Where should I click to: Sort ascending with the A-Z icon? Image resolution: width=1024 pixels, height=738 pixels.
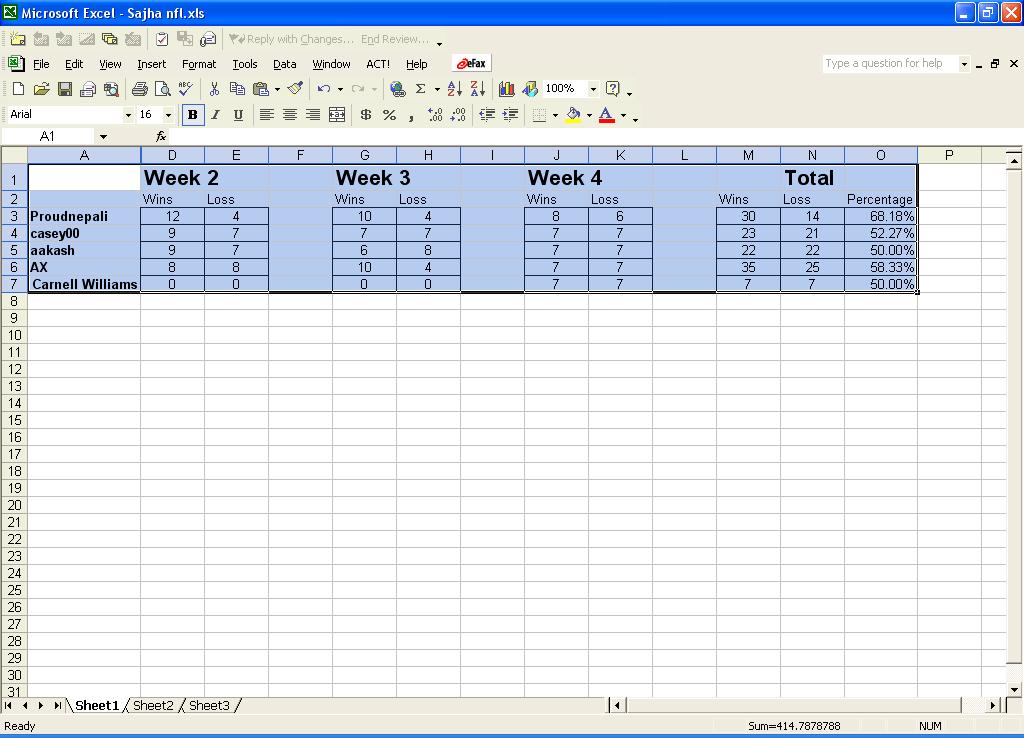click(454, 89)
